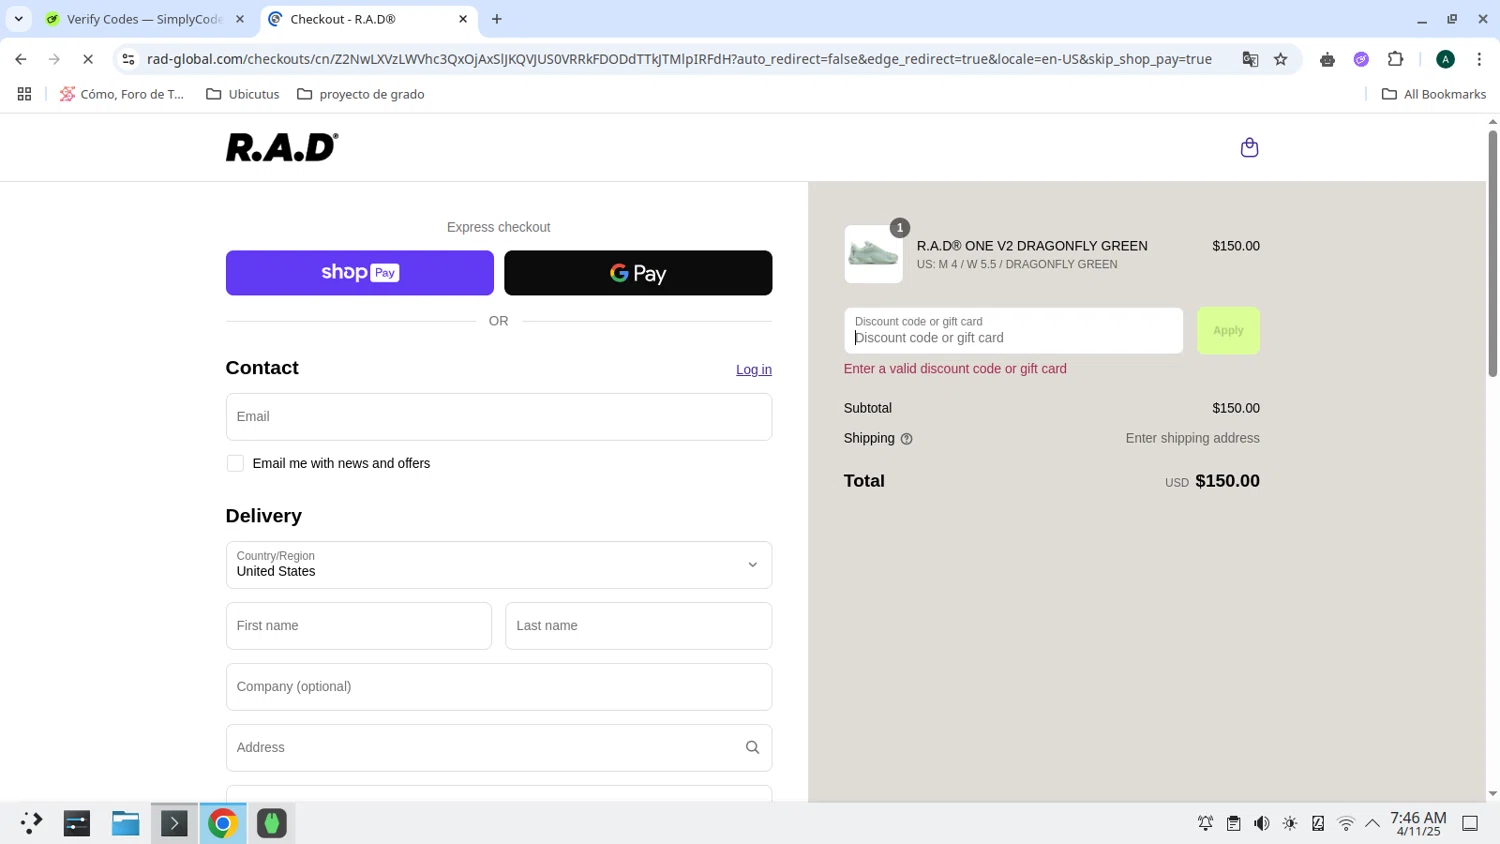Pay with Google Pay button
This screenshot has width=1500, height=844.
point(638,273)
